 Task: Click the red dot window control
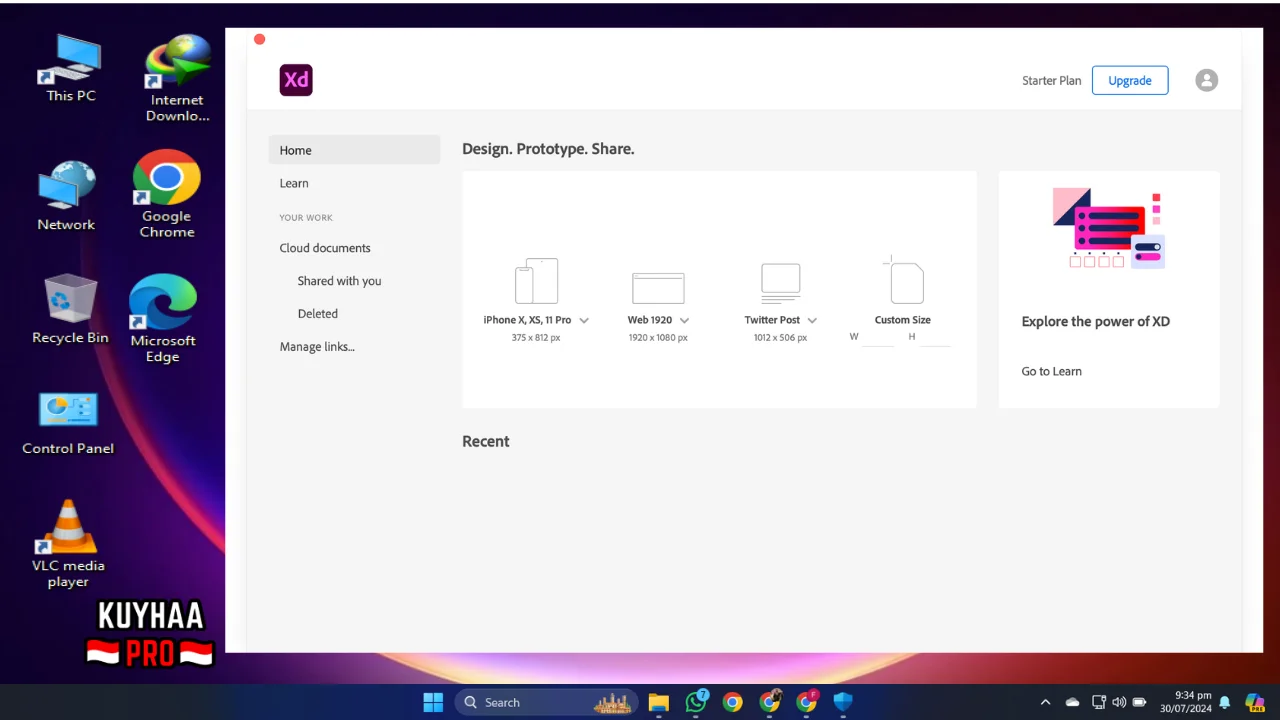coord(260,39)
